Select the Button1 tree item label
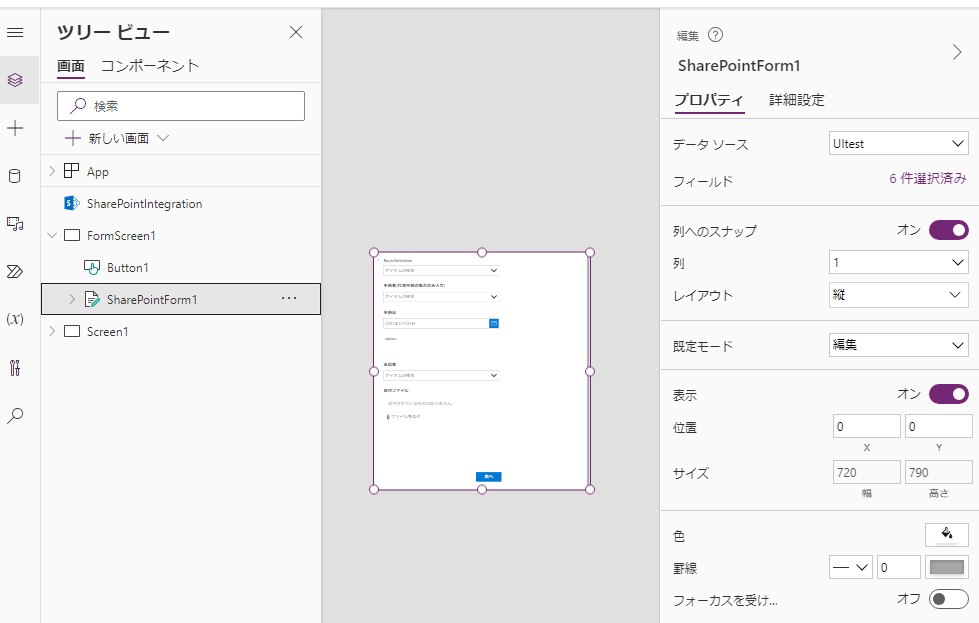 pyautogui.click(x=128, y=268)
